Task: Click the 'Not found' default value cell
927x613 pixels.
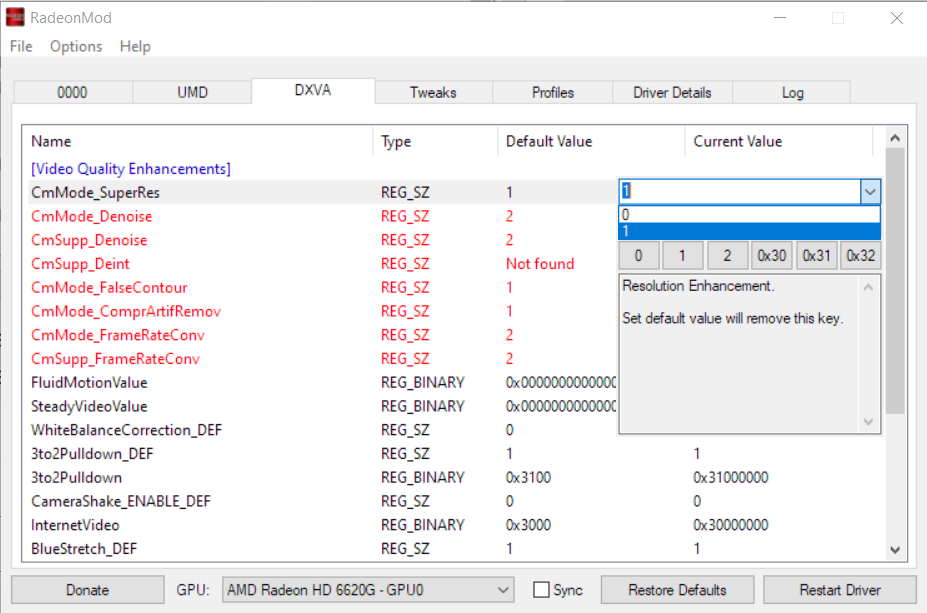Action: coord(540,264)
